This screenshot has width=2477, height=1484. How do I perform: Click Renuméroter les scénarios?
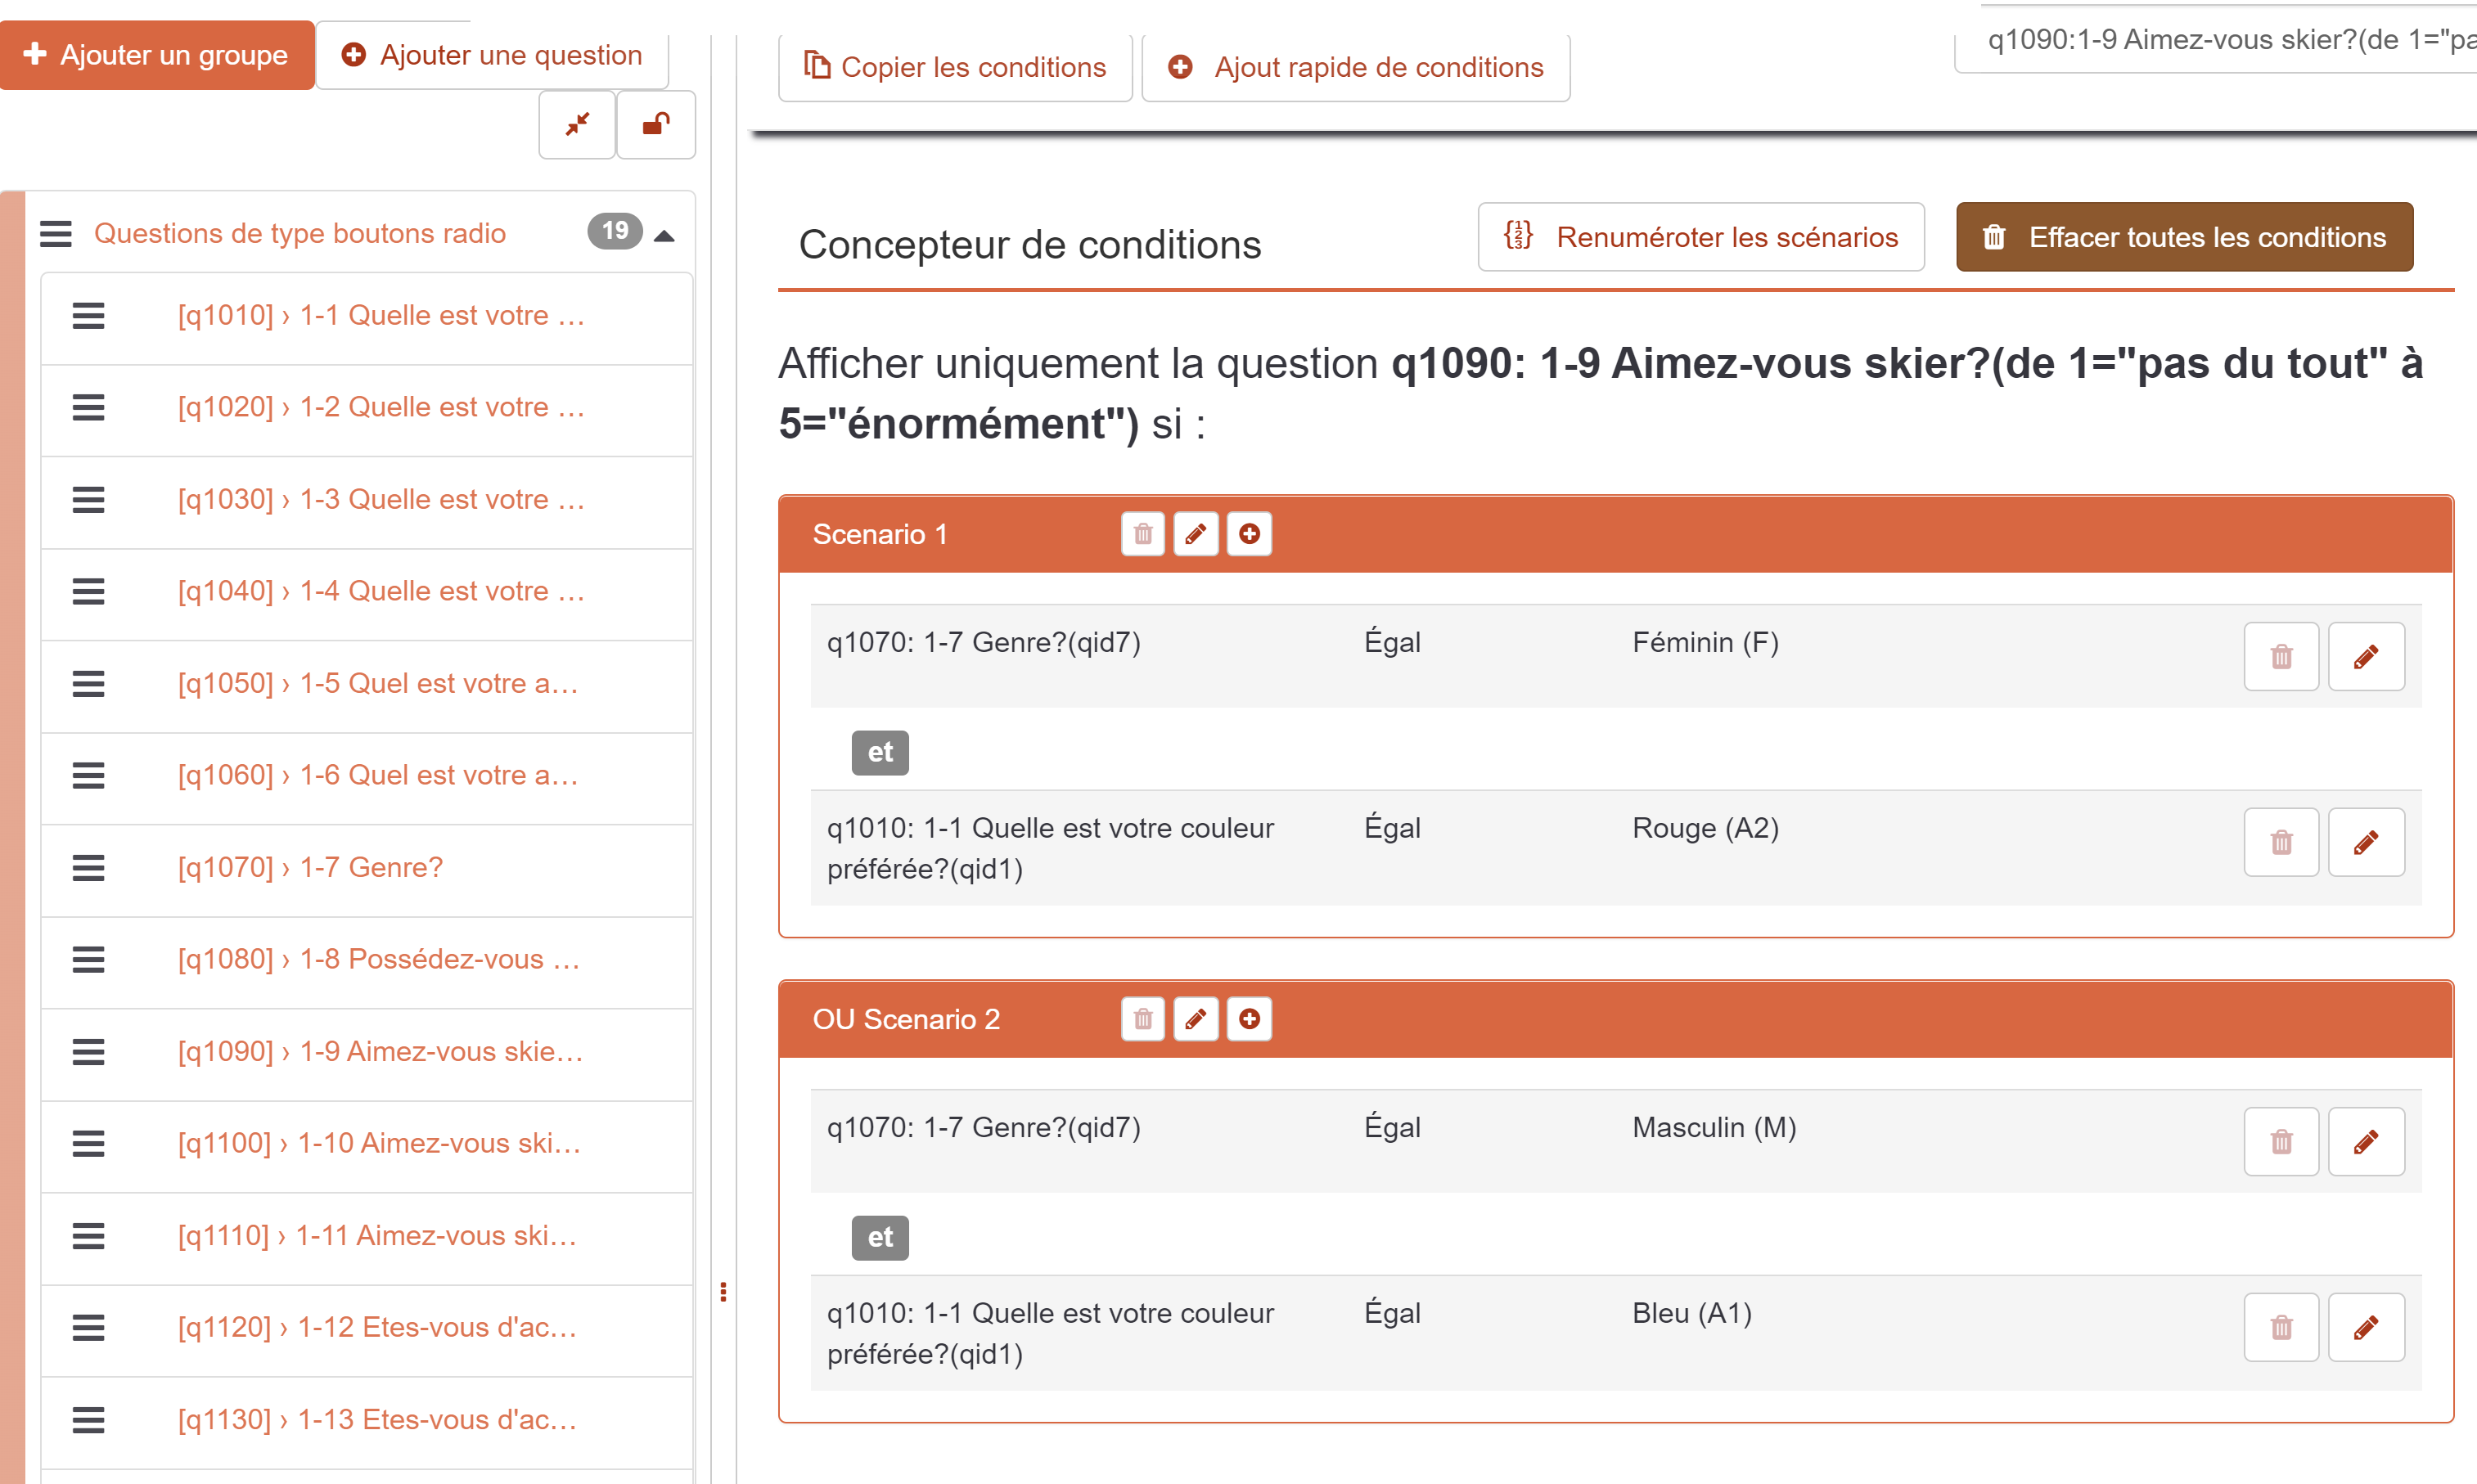coord(1700,237)
